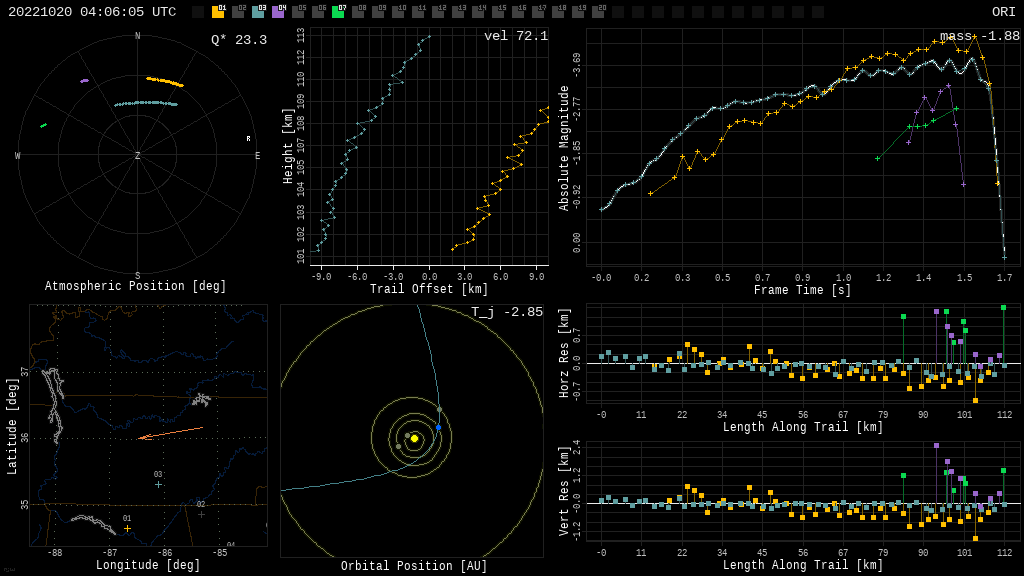Click the yellow Sun marker in orbital plot
The height and width of the screenshot is (576, 1024).
(x=414, y=438)
